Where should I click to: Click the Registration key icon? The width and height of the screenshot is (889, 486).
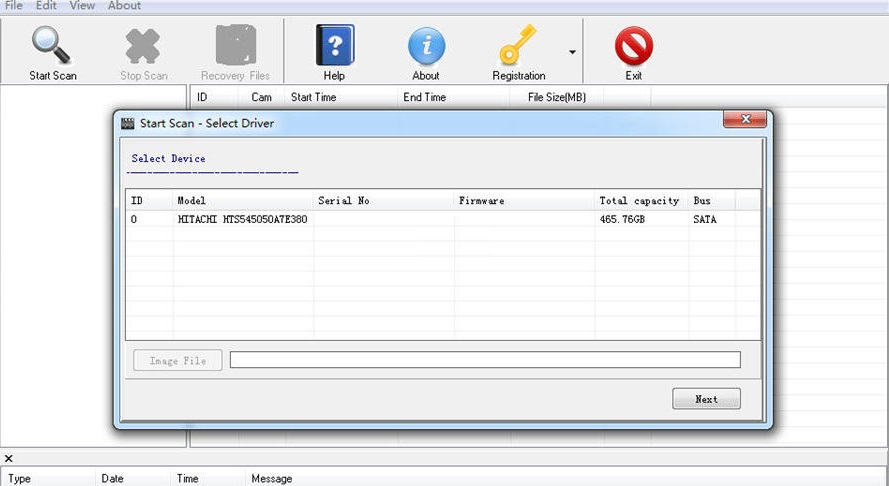518,44
